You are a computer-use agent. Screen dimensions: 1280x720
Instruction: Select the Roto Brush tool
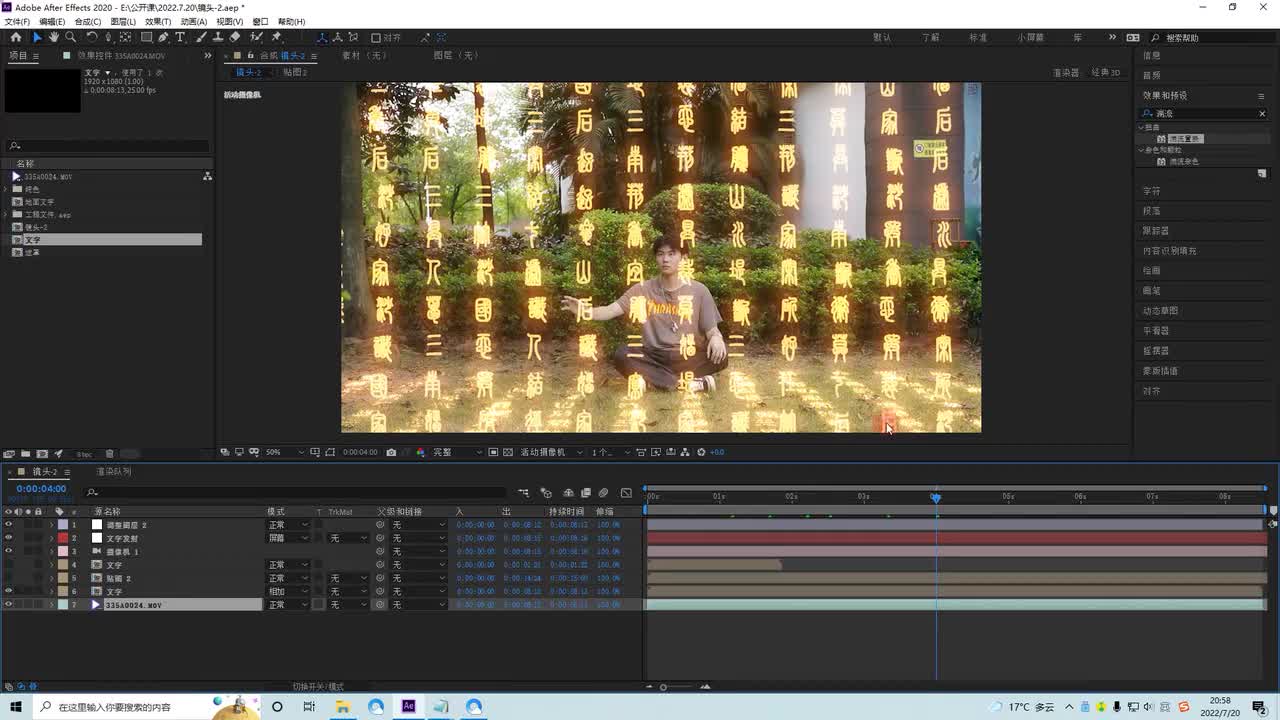pyautogui.click(x=256, y=37)
